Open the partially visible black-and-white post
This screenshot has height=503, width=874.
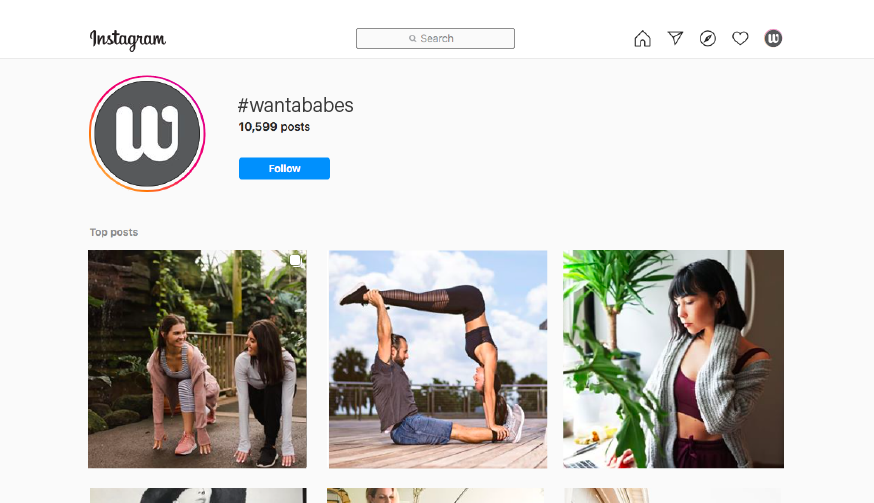click(x=198, y=496)
